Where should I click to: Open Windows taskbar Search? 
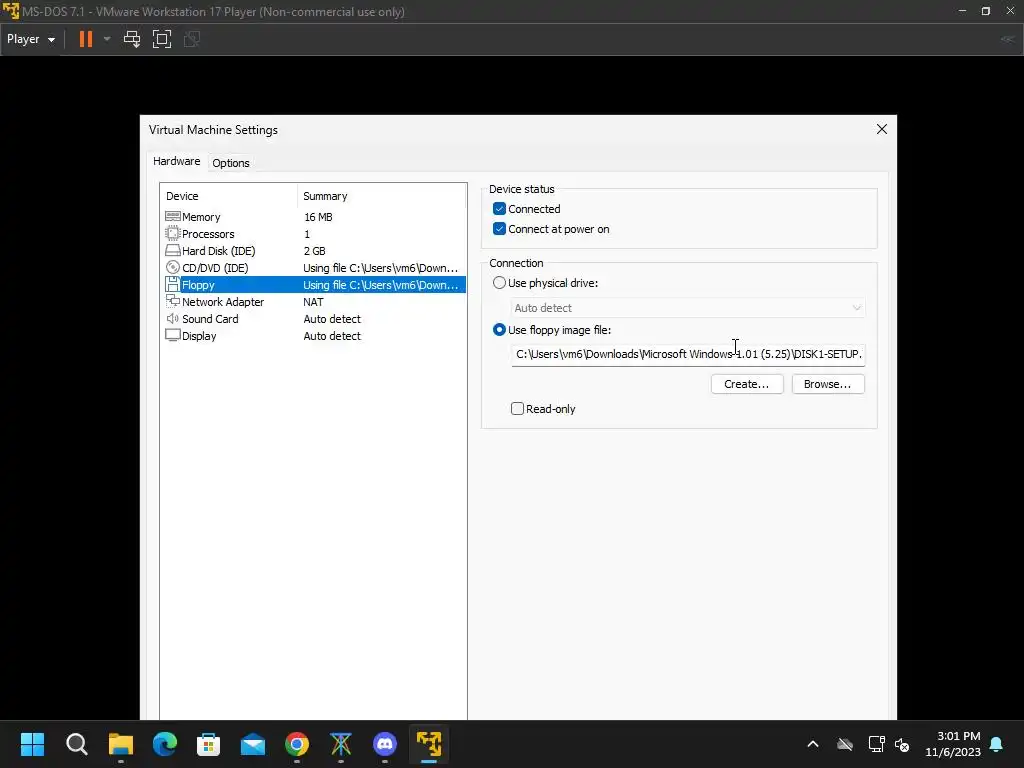point(76,744)
